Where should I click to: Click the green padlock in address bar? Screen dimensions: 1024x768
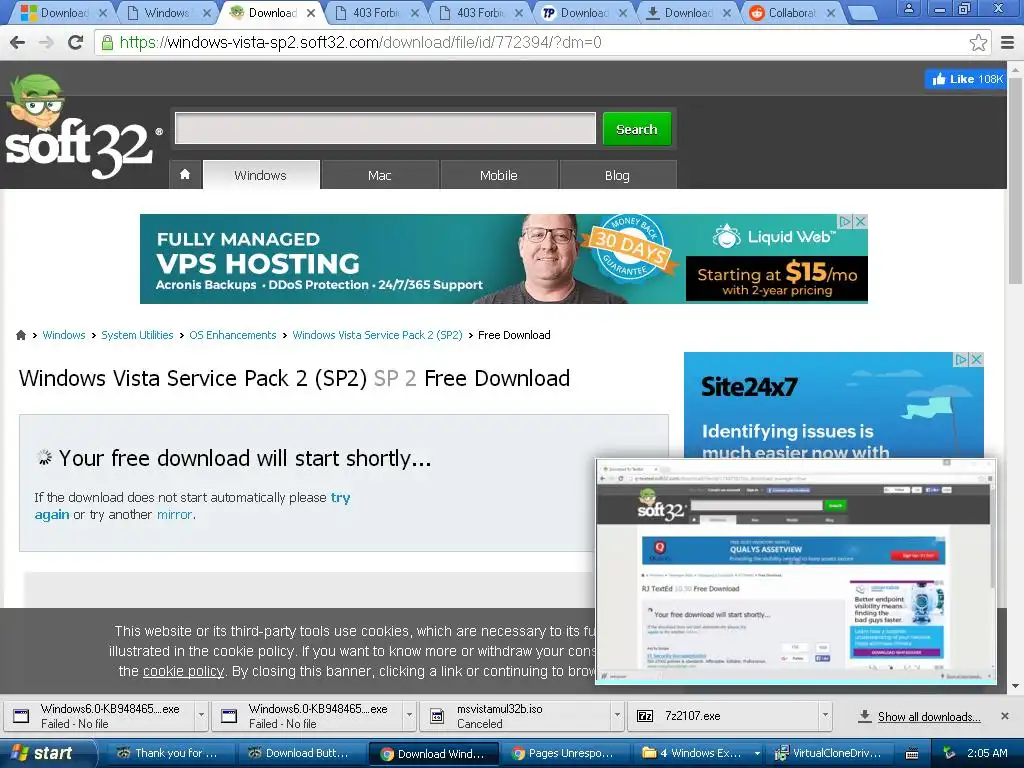[x=106, y=42]
